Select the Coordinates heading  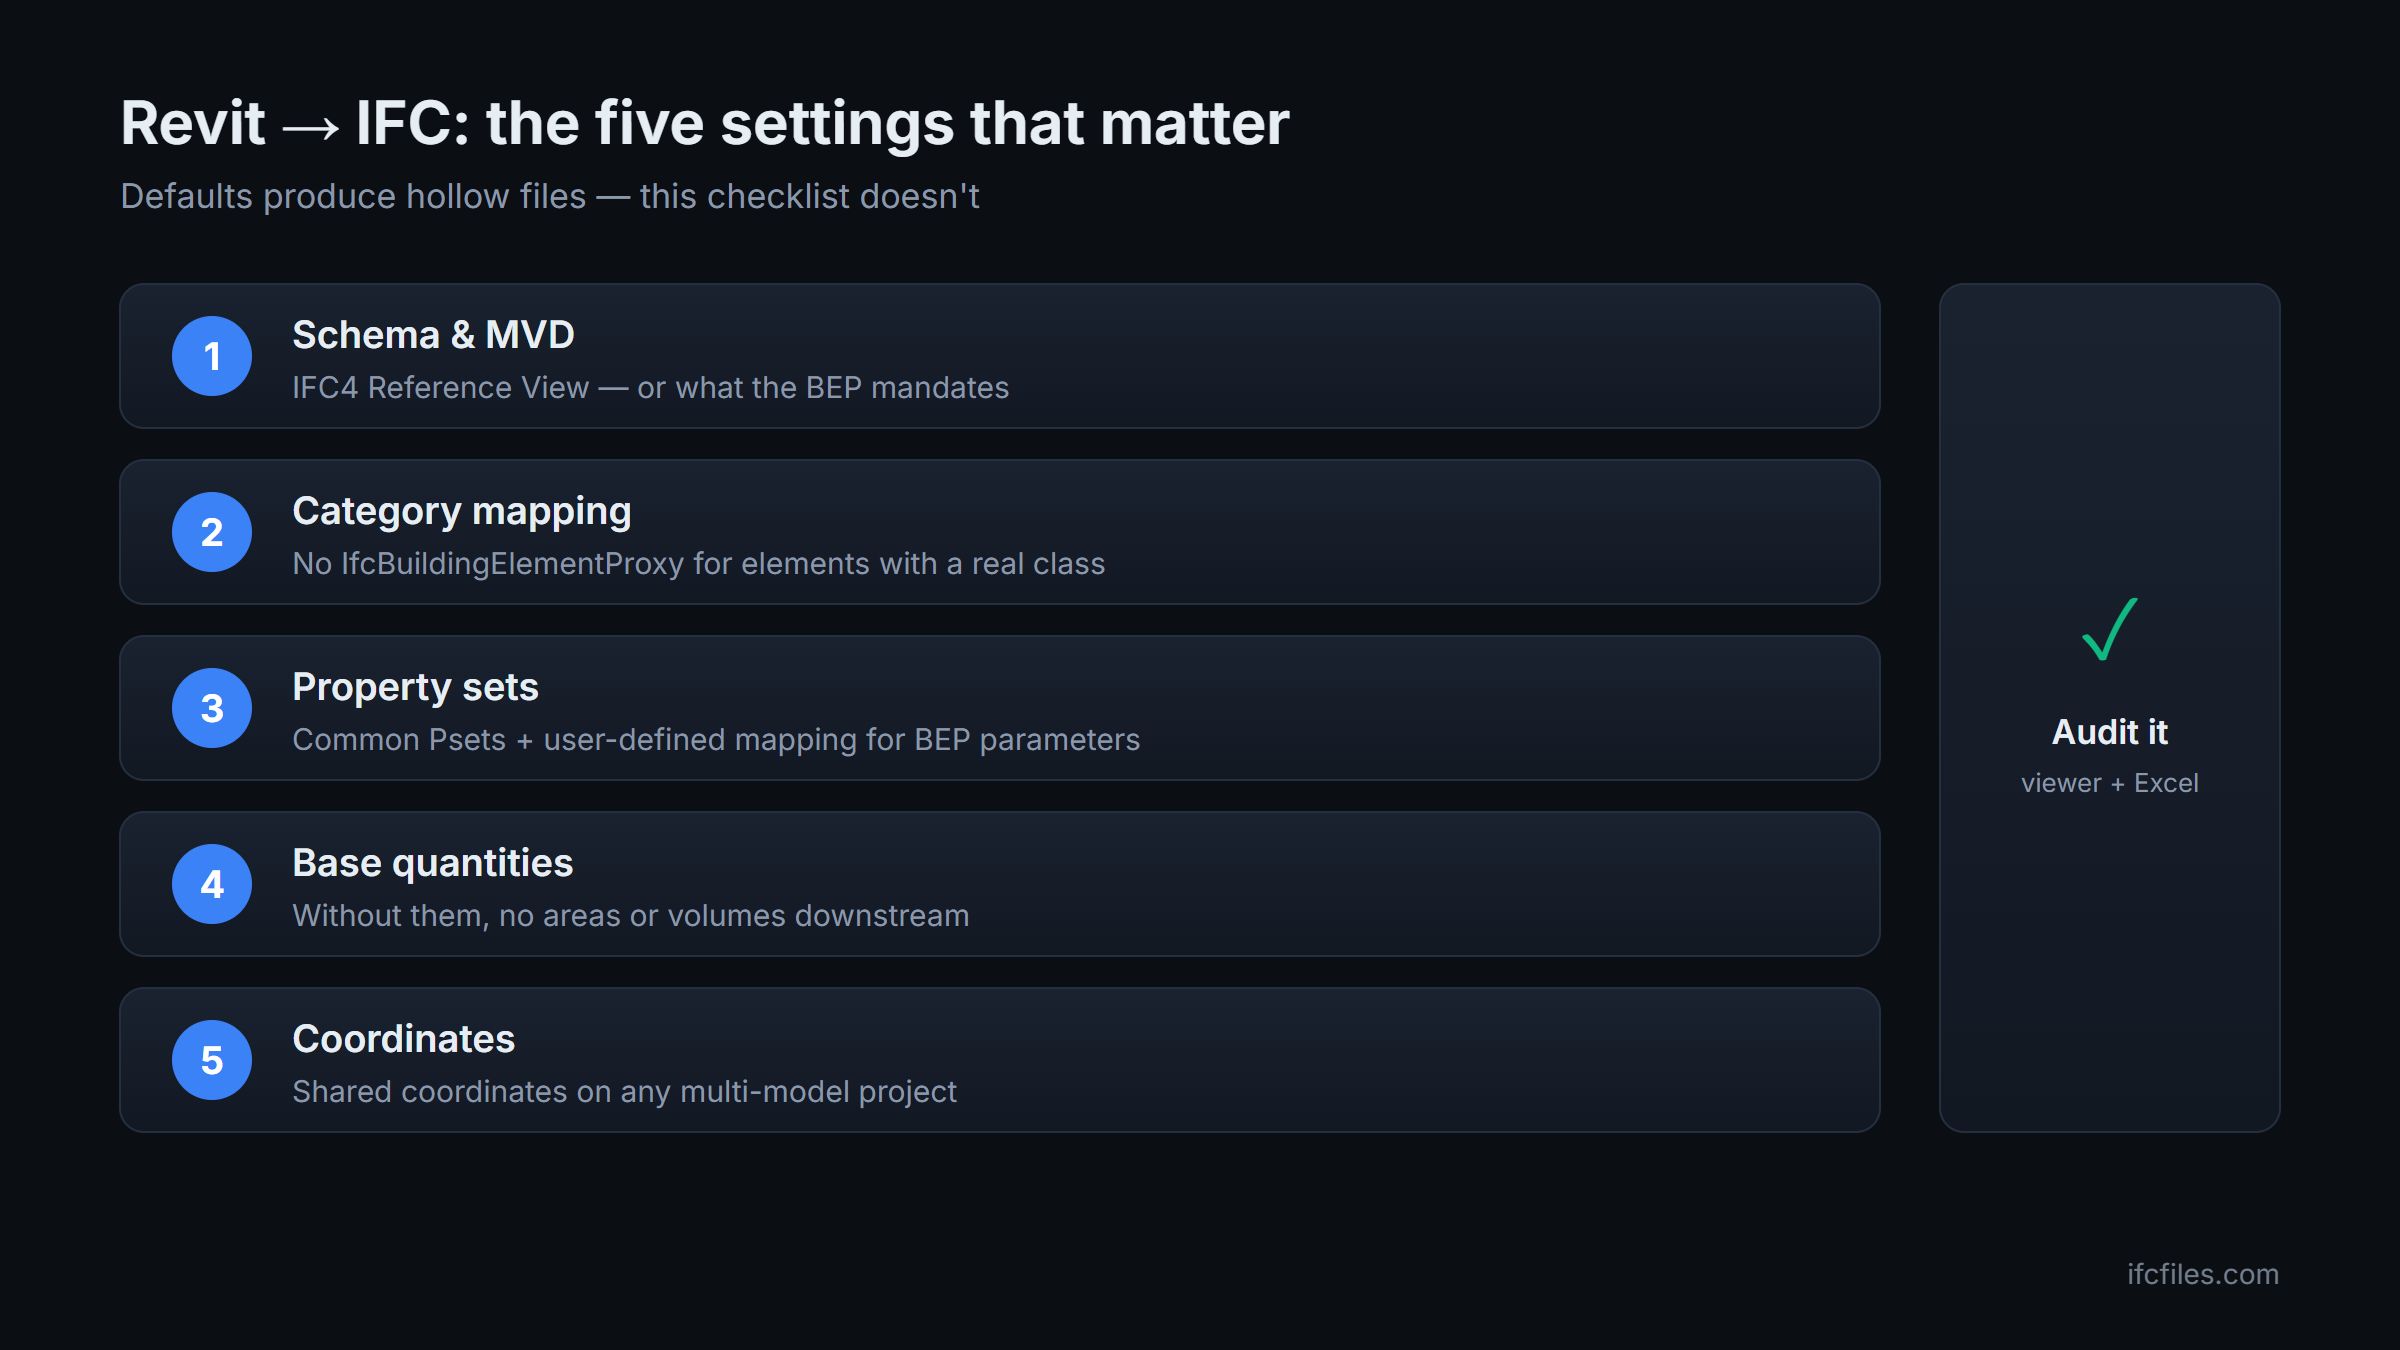(x=403, y=1039)
